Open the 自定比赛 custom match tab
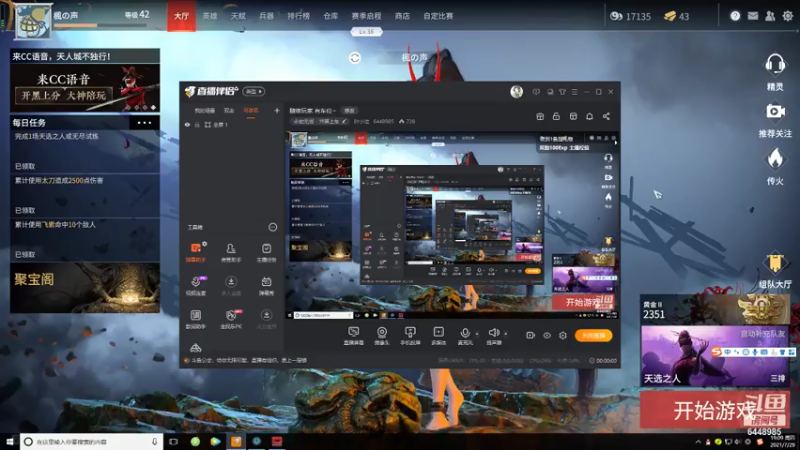 click(438, 16)
